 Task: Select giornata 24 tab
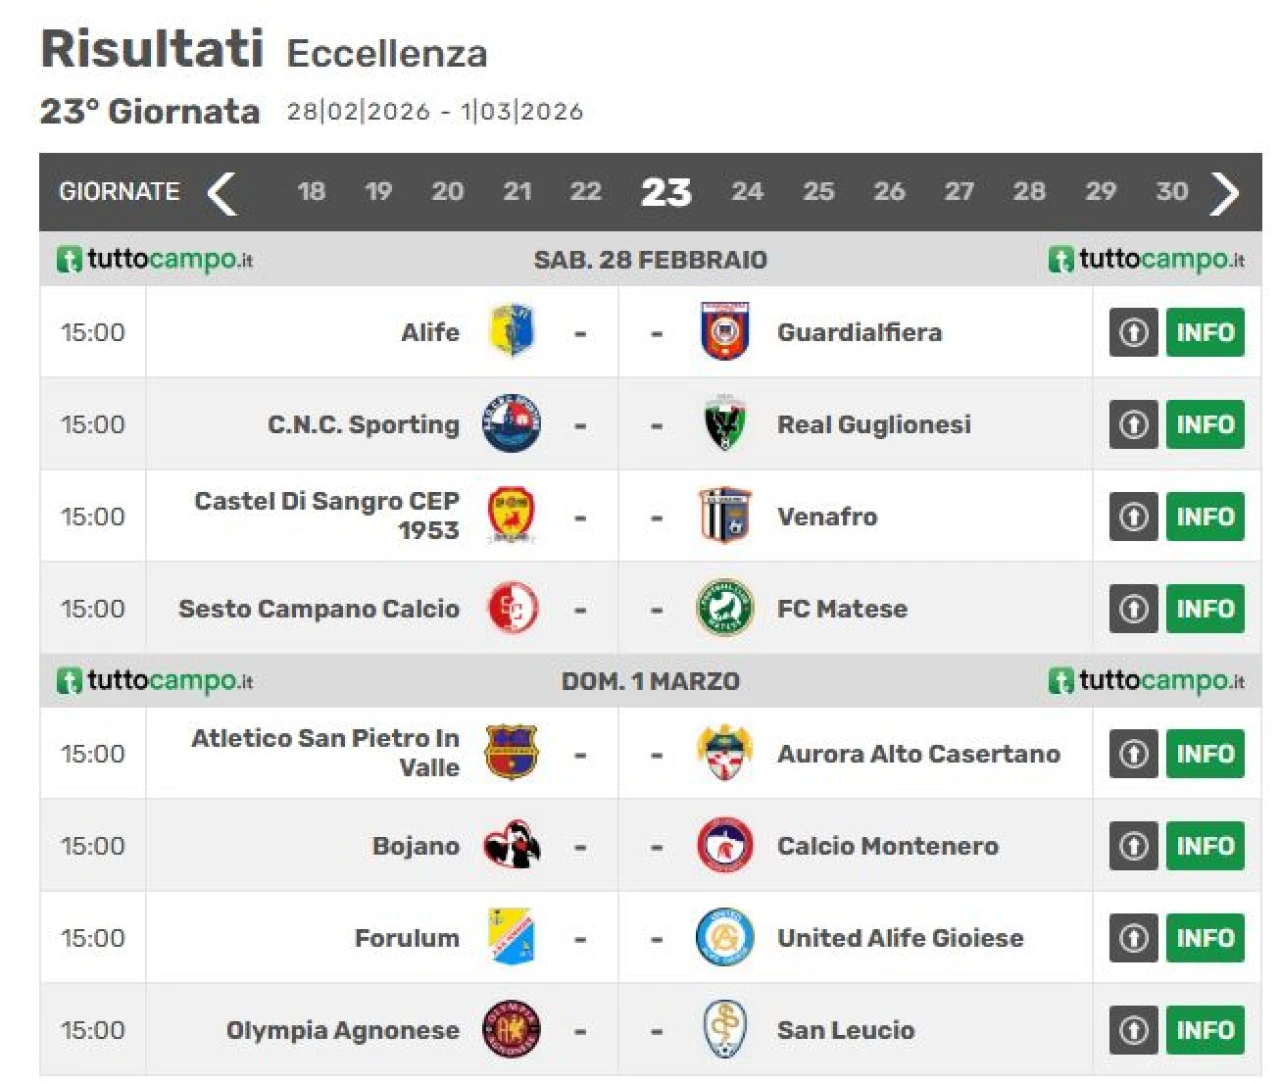point(747,191)
